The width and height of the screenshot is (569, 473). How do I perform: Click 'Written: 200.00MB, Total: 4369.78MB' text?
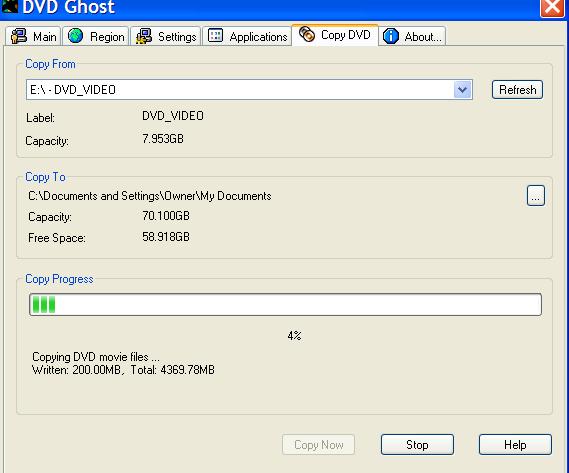pos(123,370)
